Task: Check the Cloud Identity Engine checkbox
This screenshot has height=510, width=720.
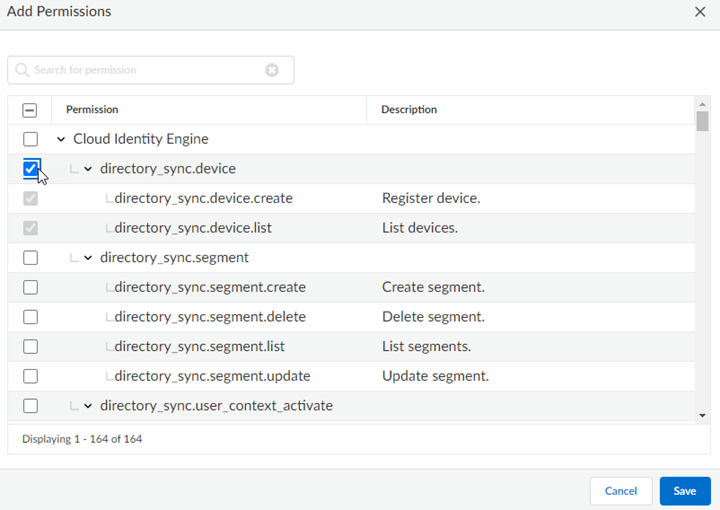Action: [30, 139]
